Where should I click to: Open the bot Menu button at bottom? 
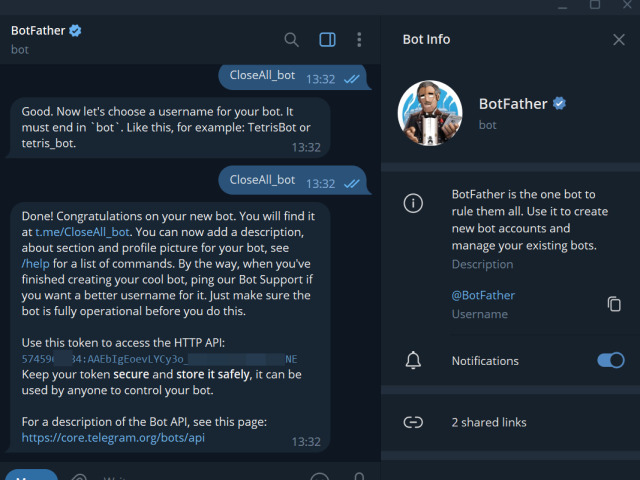pyautogui.click(x=32, y=476)
